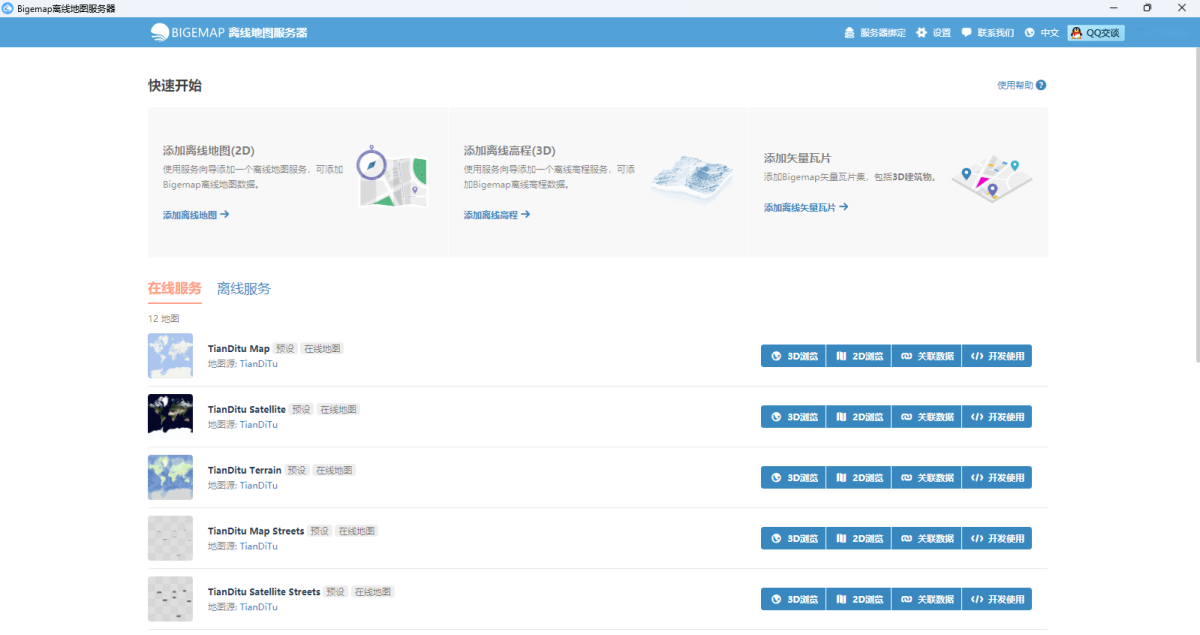Open 设置 settings gear in header

coord(934,33)
